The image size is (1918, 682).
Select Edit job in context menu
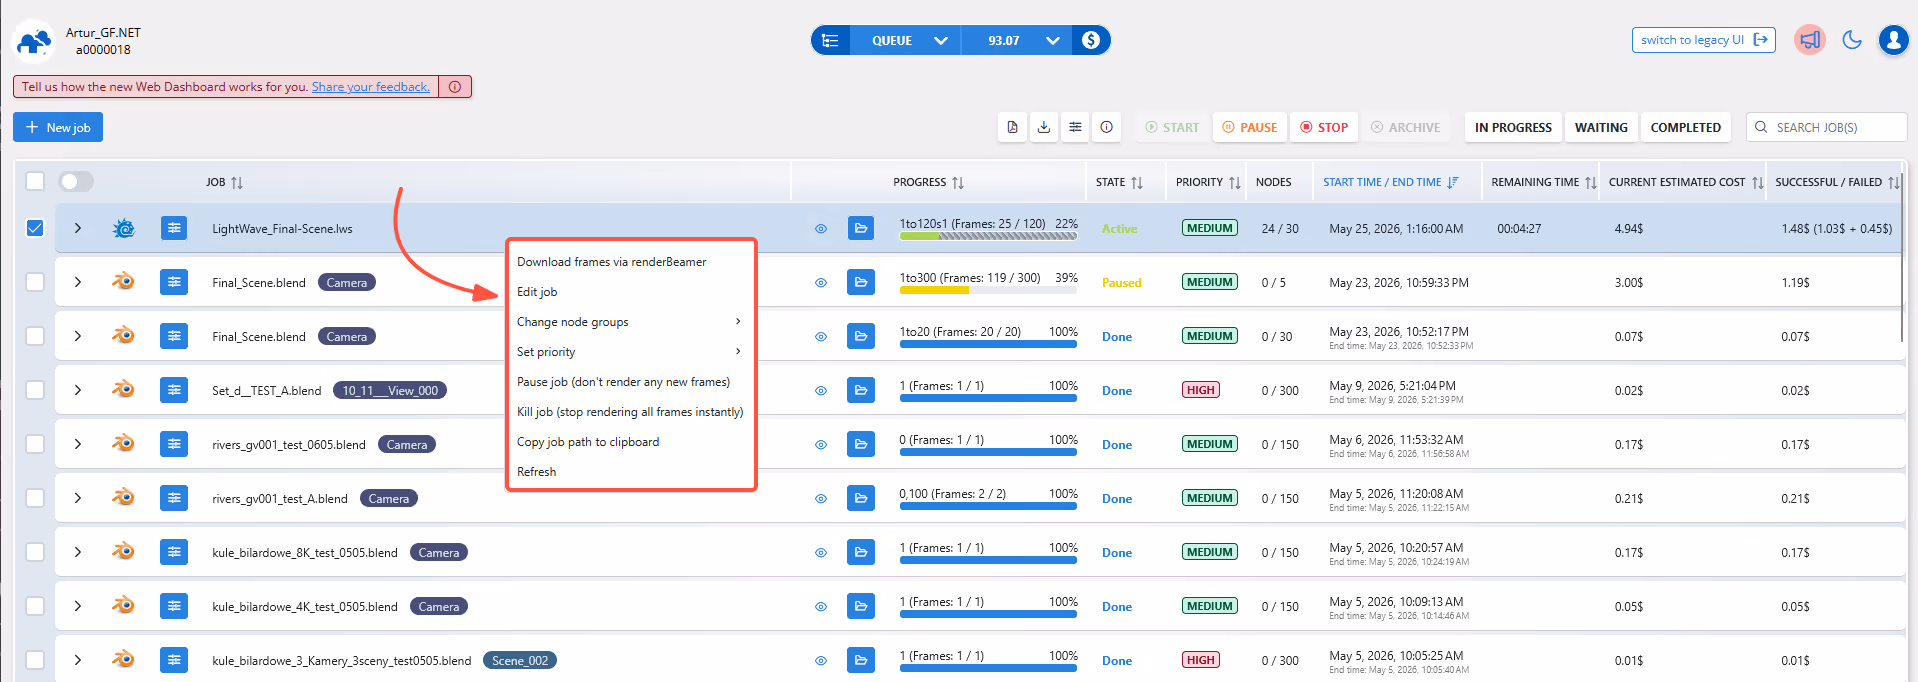[630, 292]
